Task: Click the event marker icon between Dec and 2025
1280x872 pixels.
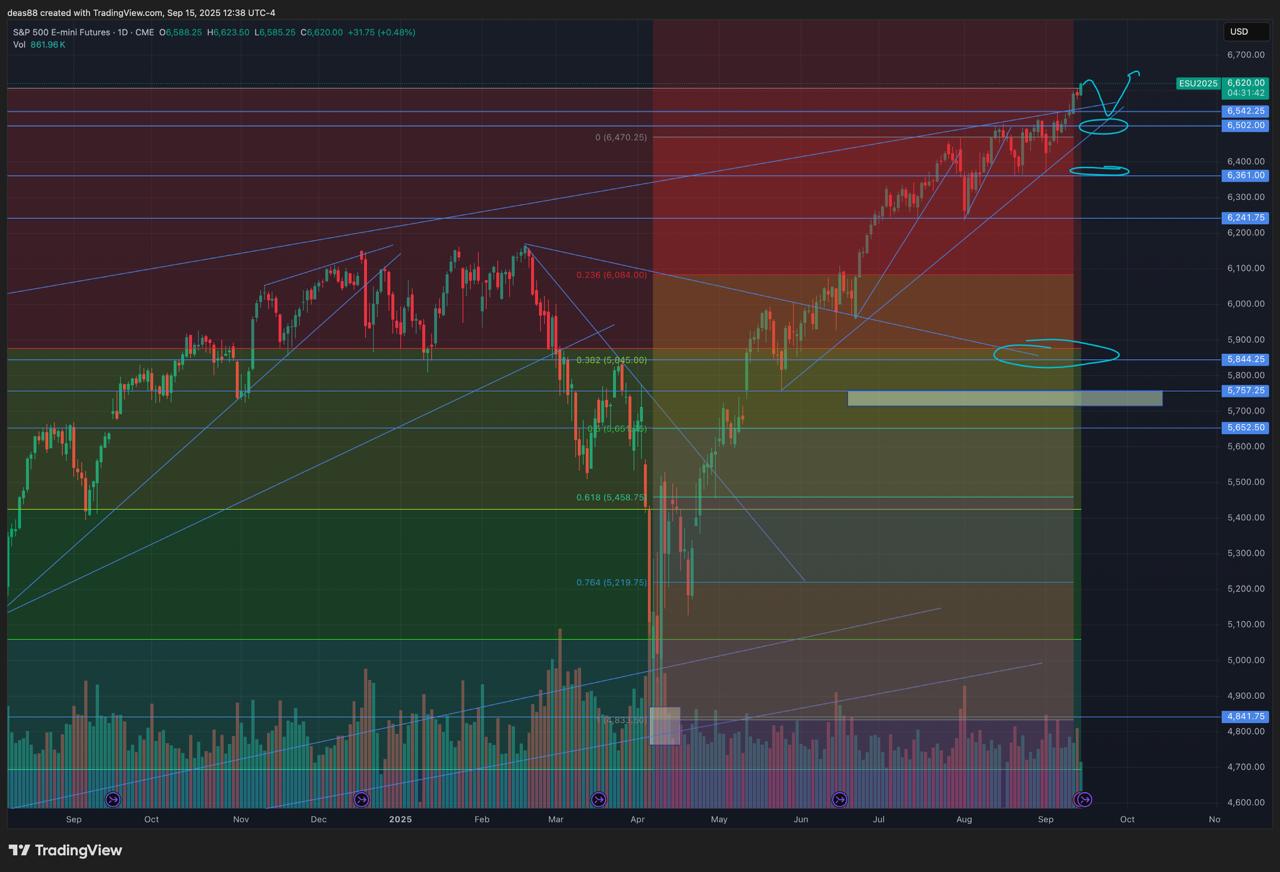Action: click(361, 799)
